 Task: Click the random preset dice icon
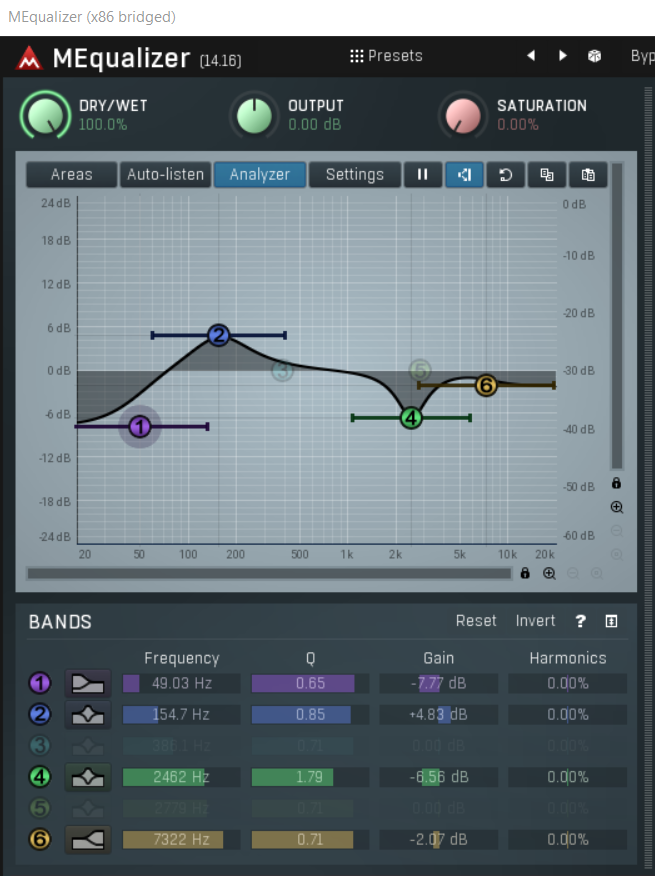click(x=594, y=56)
